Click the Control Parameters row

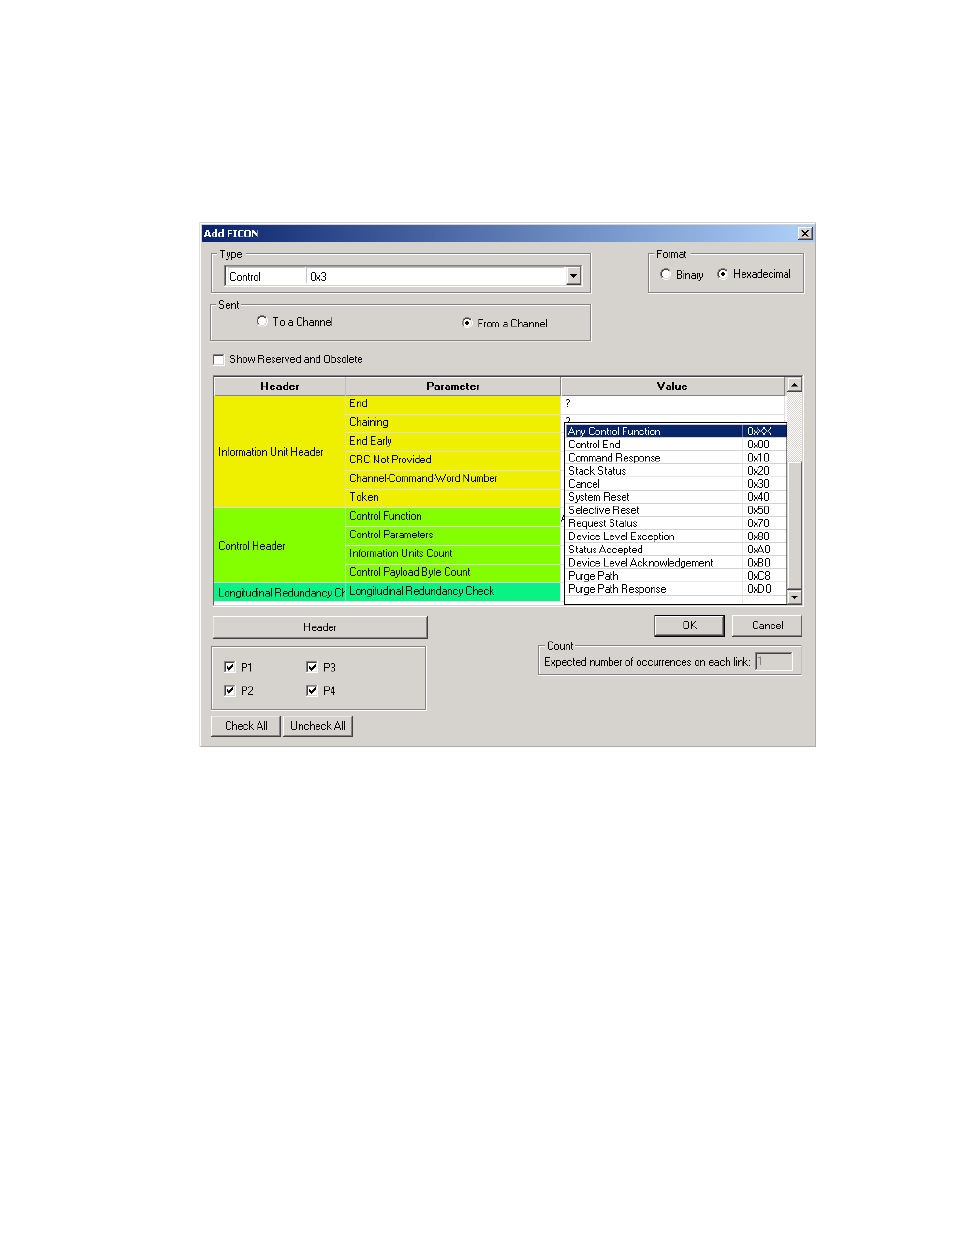pos(453,535)
